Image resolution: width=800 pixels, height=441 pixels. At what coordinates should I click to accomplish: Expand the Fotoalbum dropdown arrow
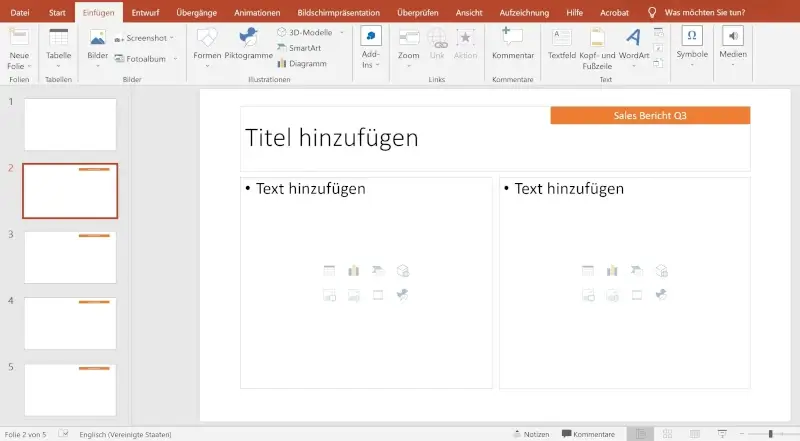pyautogui.click(x=175, y=59)
